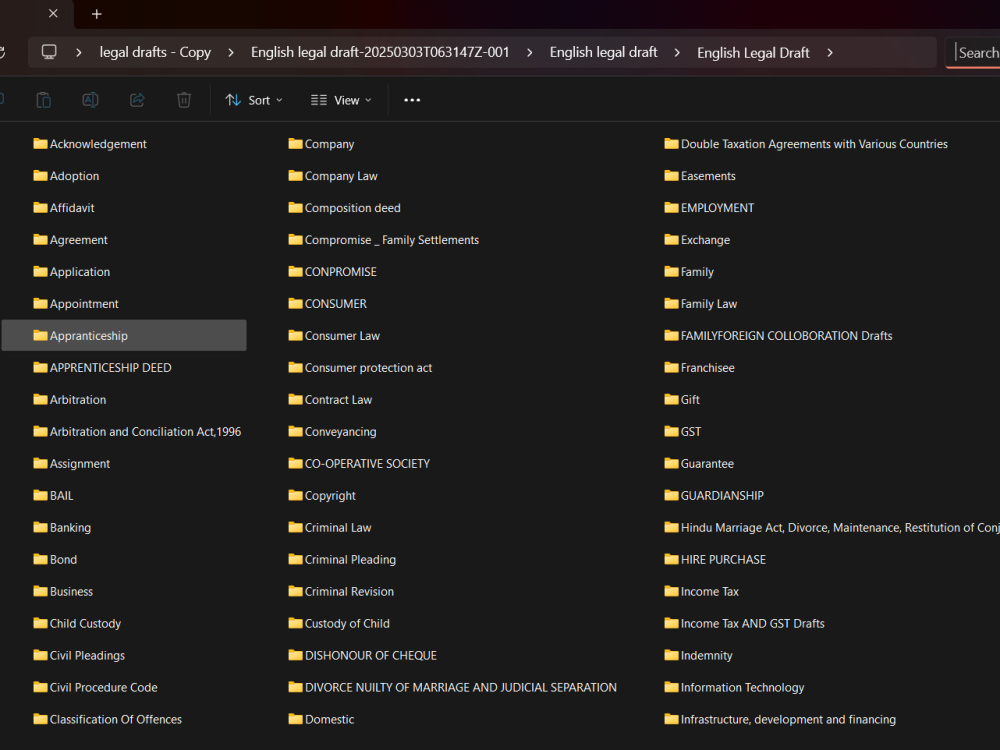Open a new tab with plus button

click(97, 14)
